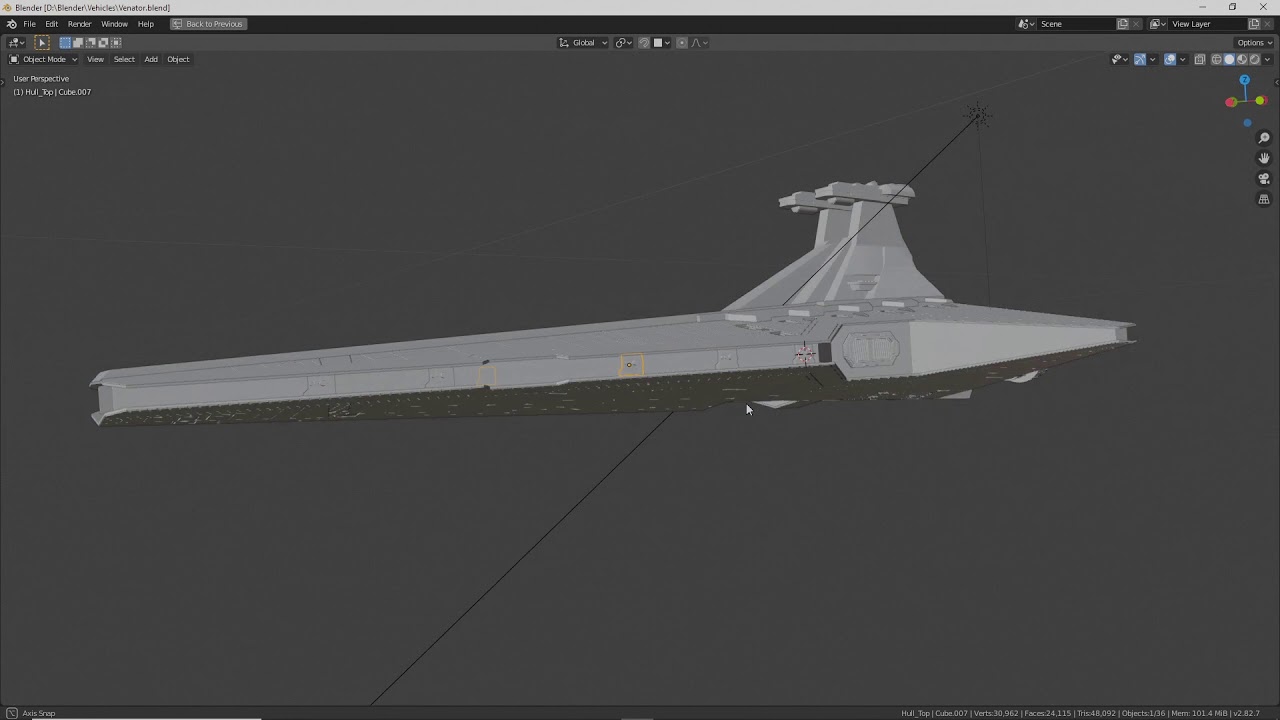Delete the scene via X icon
The image size is (1280, 720).
click(1136, 24)
